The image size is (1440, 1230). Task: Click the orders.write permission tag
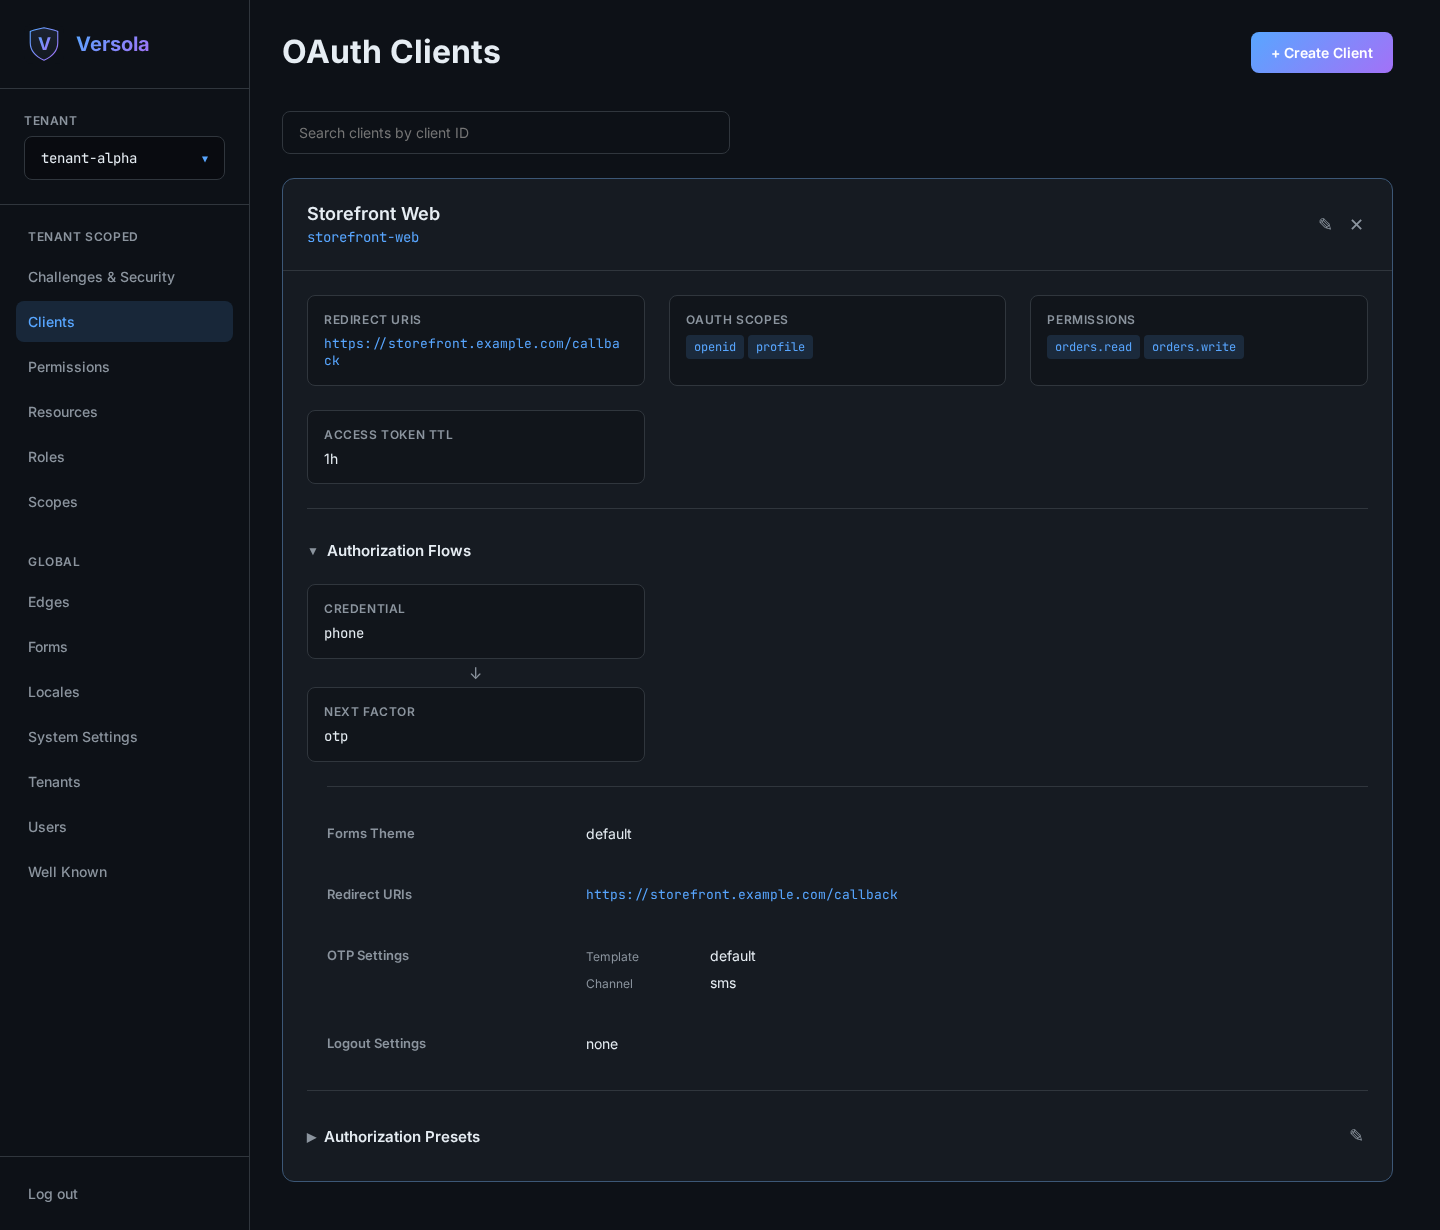coord(1194,347)
